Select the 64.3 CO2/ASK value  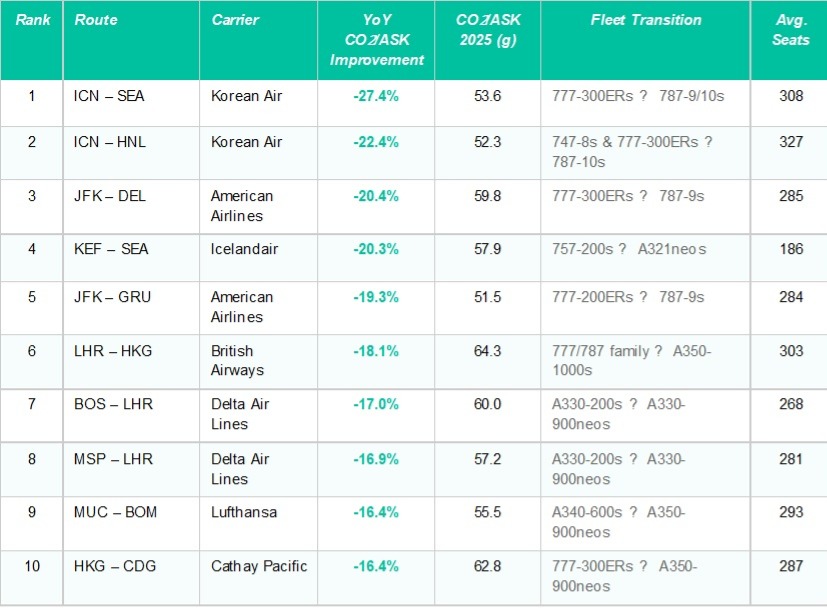coord(488,351)
